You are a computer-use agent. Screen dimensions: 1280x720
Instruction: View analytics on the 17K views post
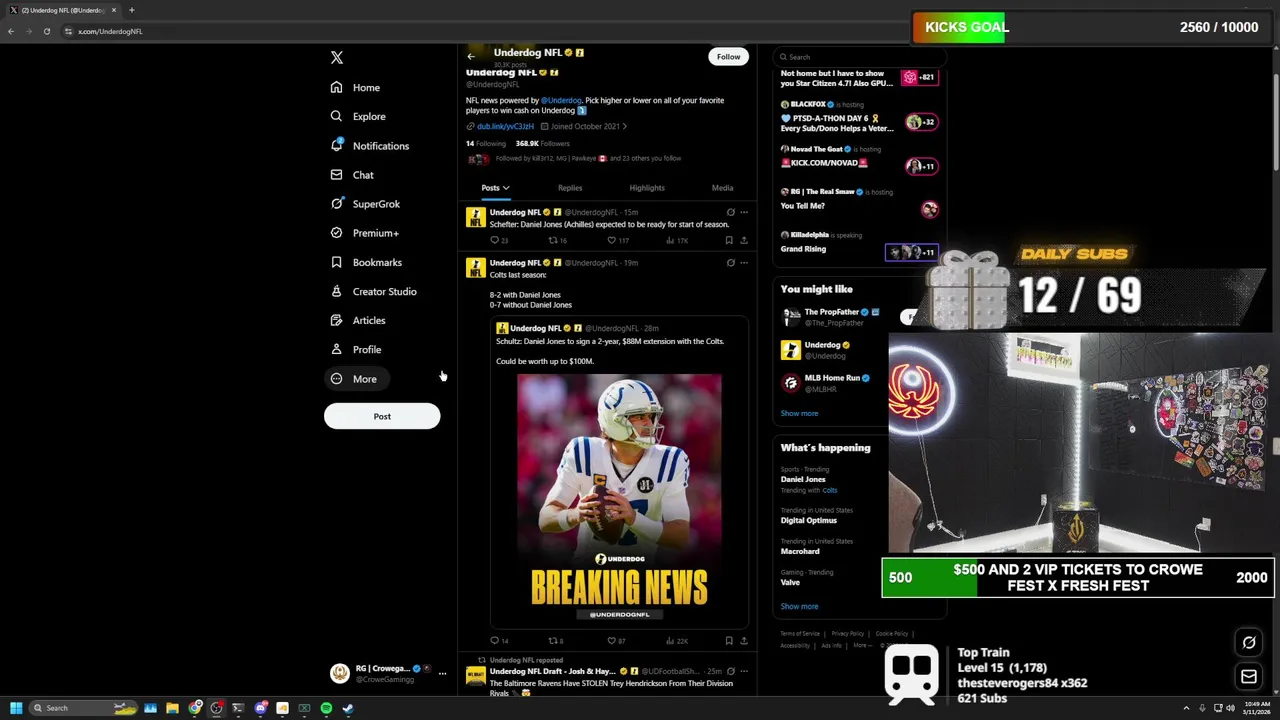(x=677, y=240)
